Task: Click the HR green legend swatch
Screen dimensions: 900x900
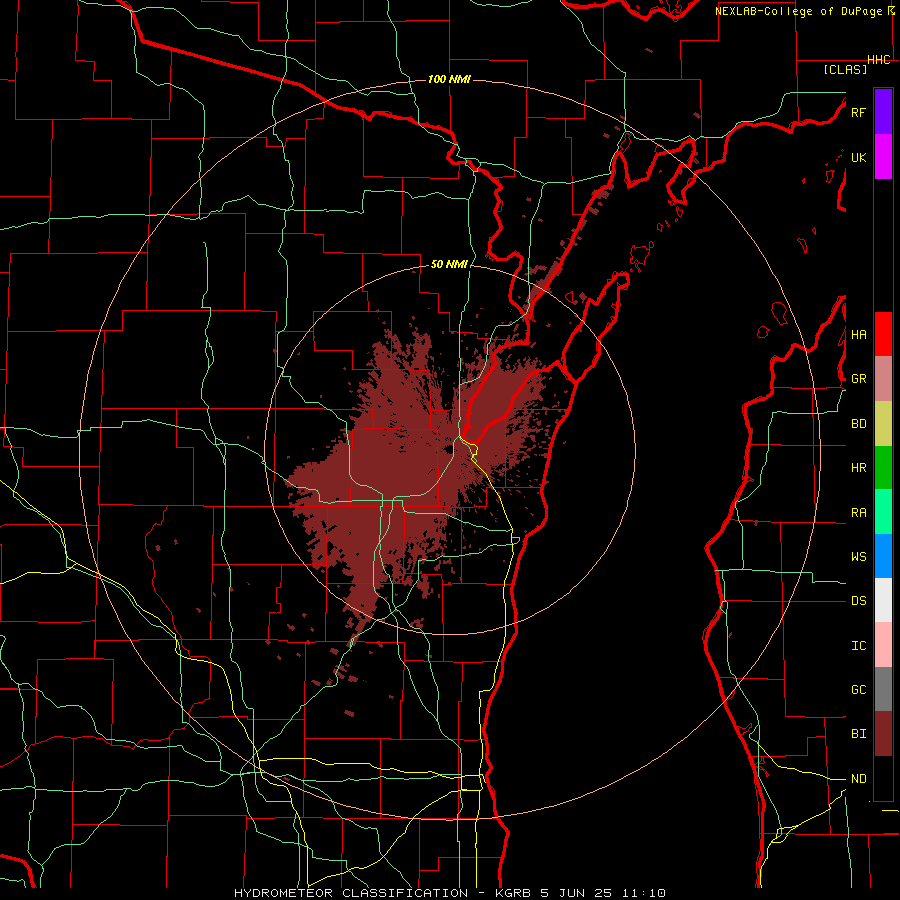Action: 883,468
